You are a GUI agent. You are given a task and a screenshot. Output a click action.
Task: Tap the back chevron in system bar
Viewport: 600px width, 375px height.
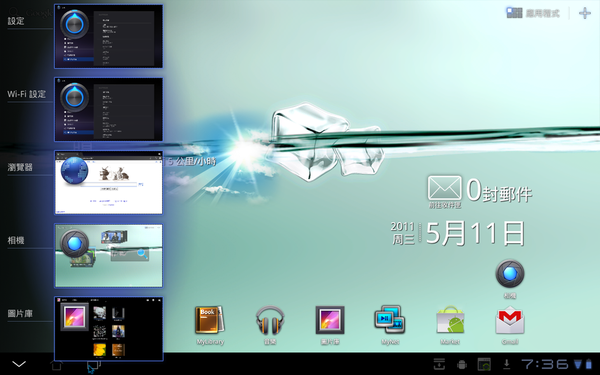[x=19, y=364]
